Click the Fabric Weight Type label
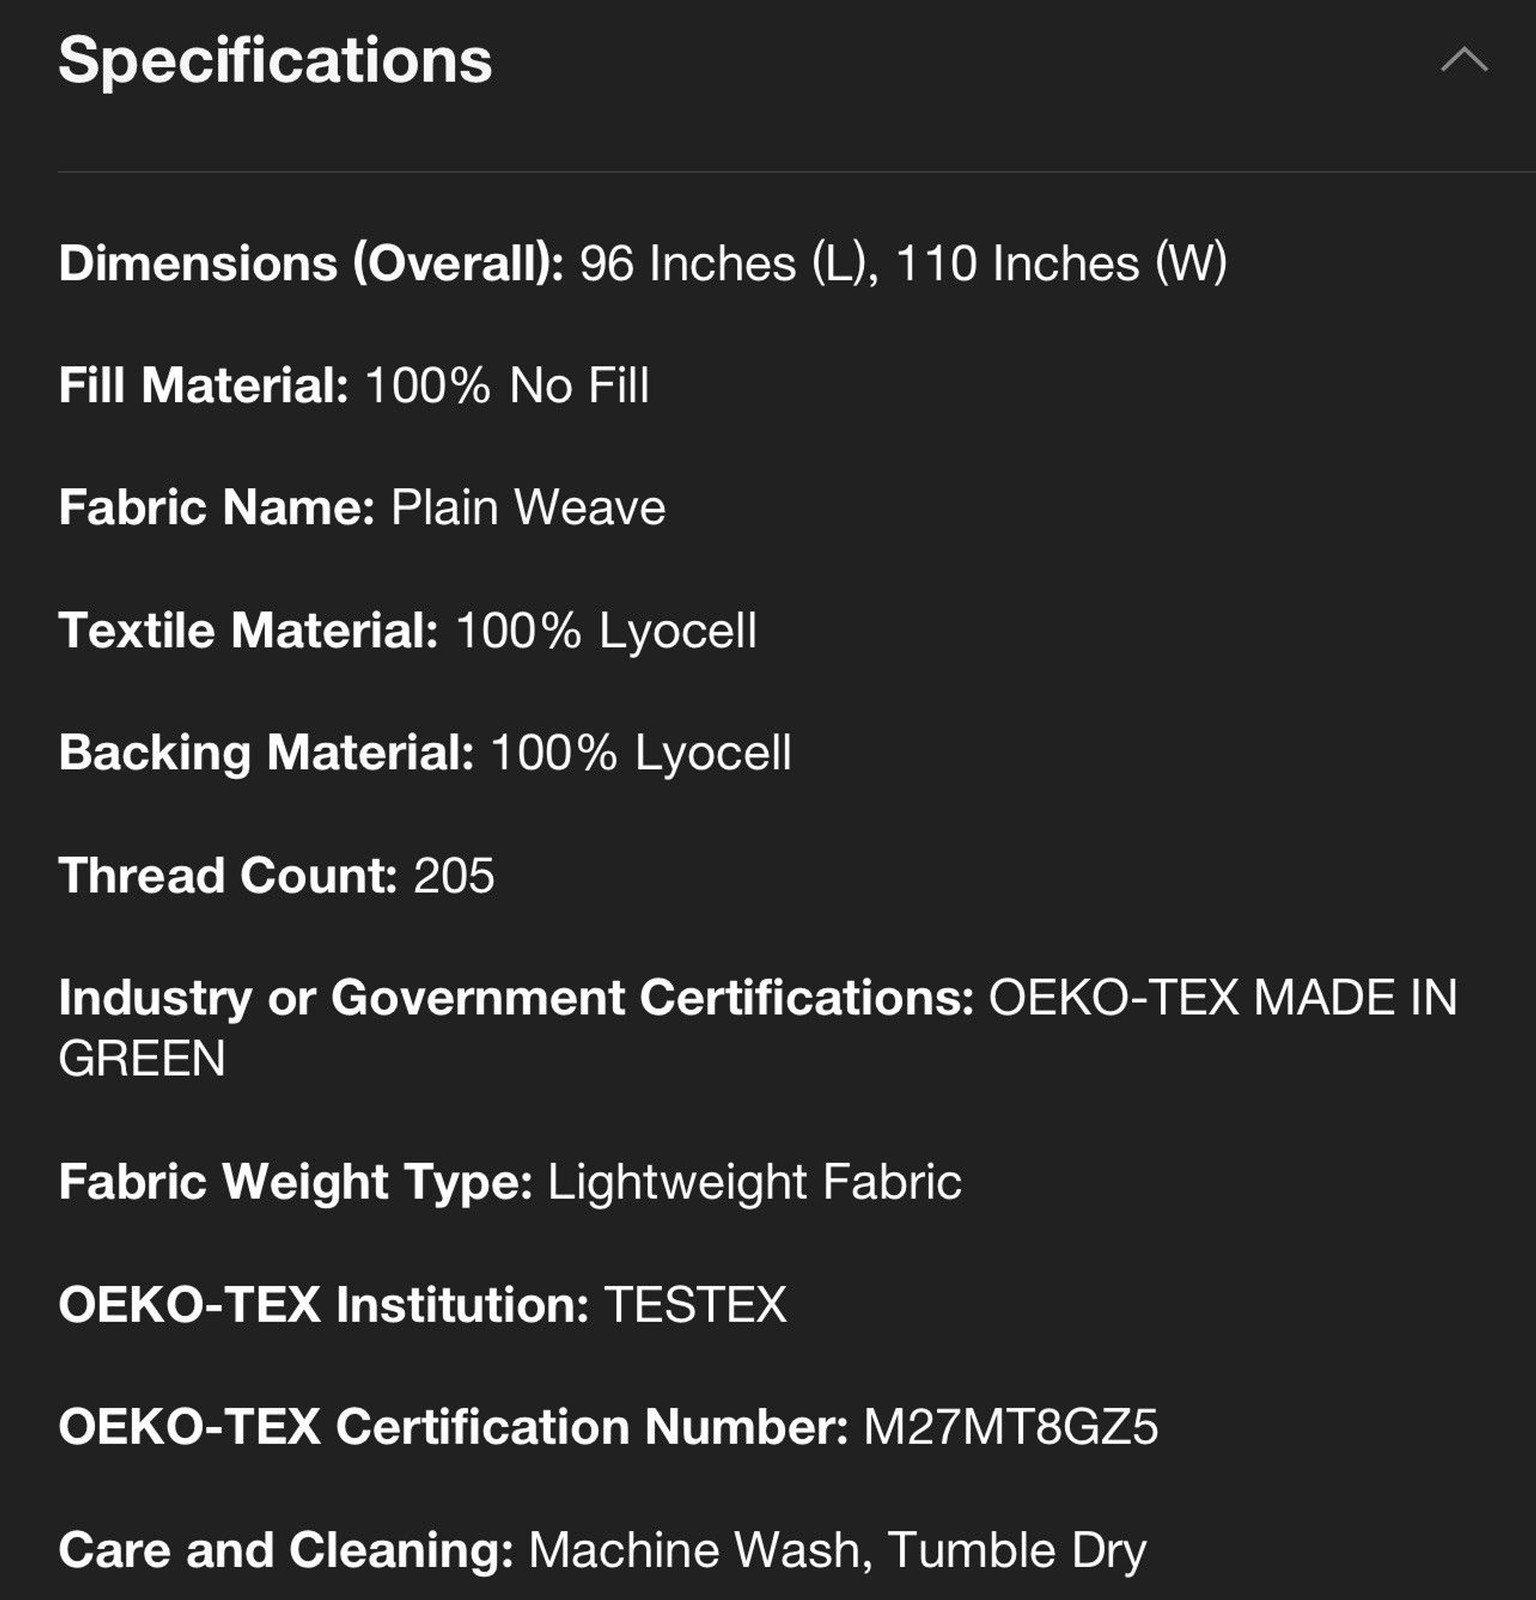 [x=295, y=1182]
